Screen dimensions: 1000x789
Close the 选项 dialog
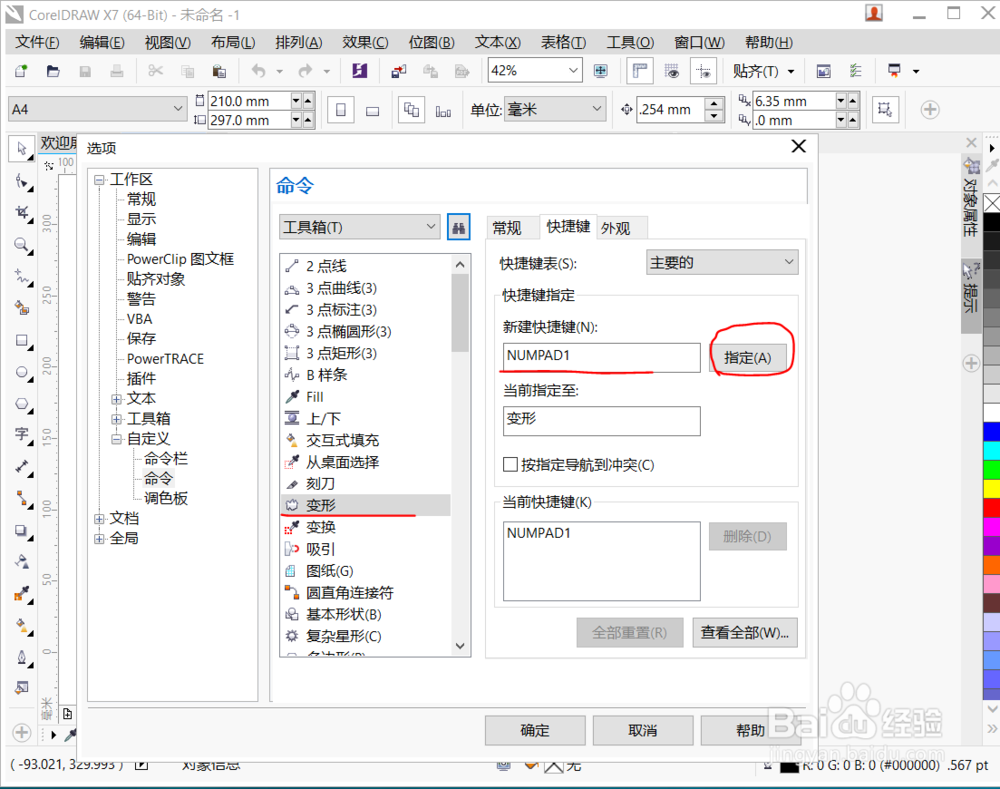click(x=798, y=147)
